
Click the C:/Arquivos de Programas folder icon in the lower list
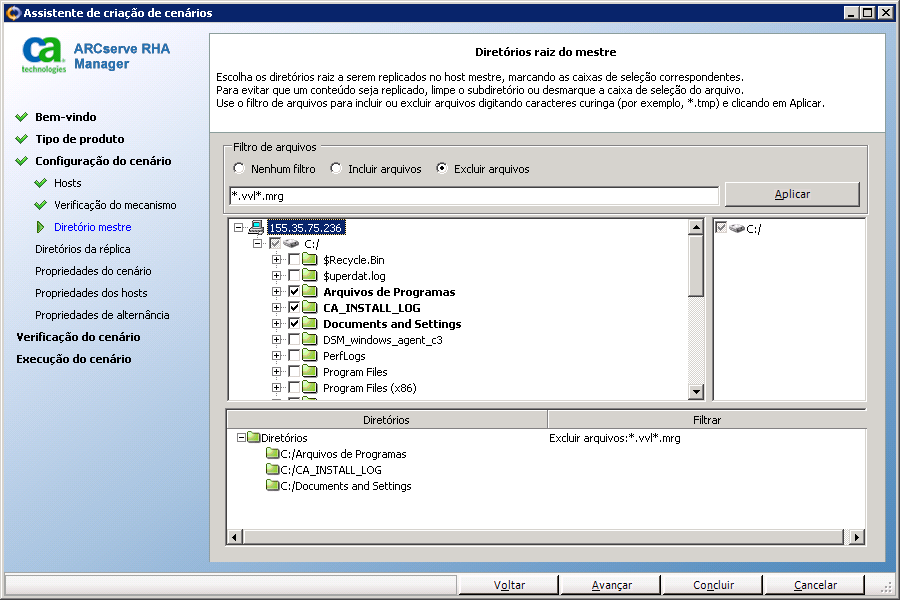click(273, 454)
